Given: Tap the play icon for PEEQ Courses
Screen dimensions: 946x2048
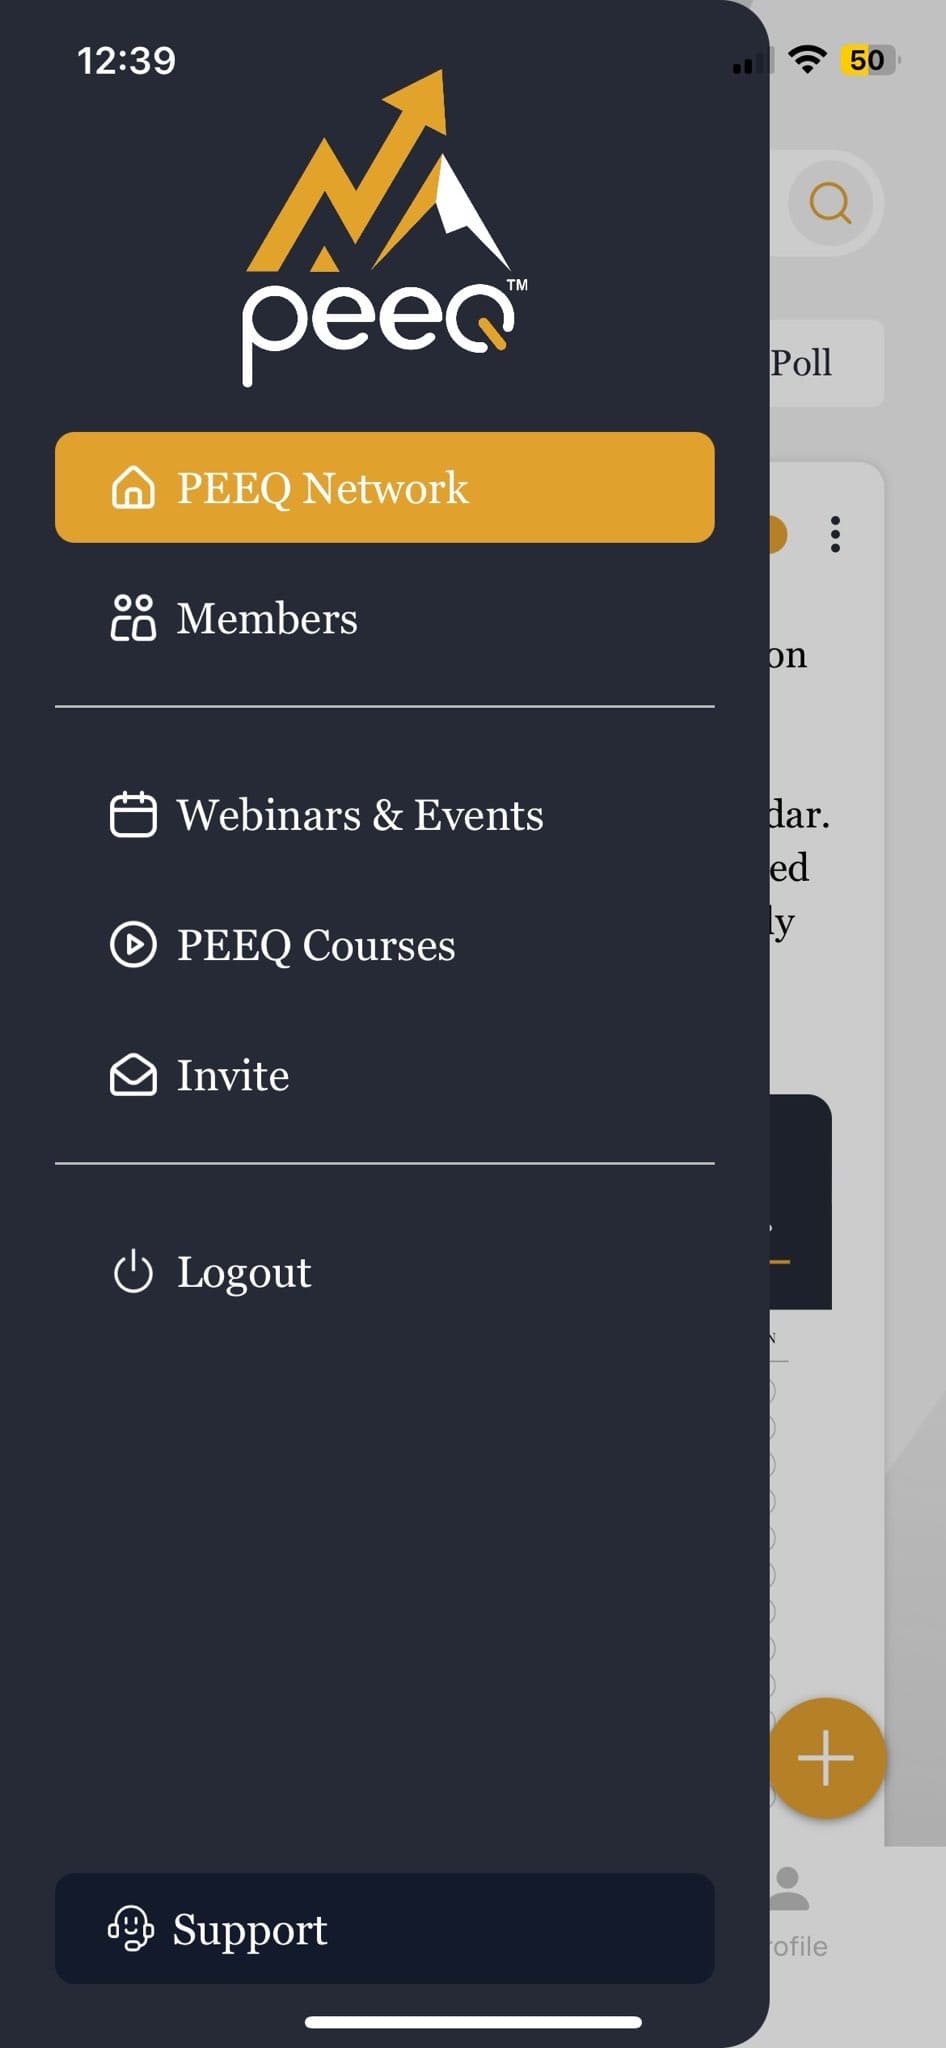Looking at the screenshot, I should 133,945.
